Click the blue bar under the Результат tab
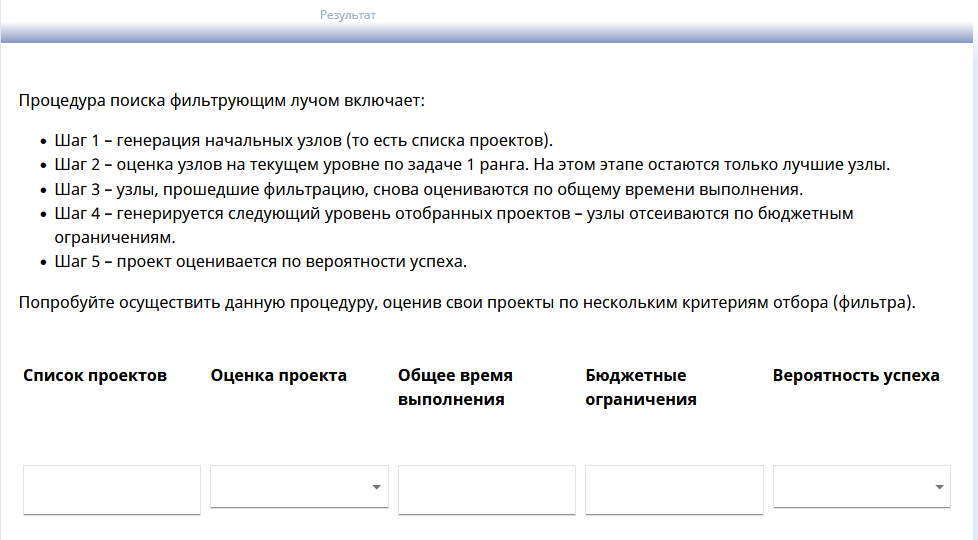Screen dimensions: 978x540 pyautogui.click(x=489, y=36)
